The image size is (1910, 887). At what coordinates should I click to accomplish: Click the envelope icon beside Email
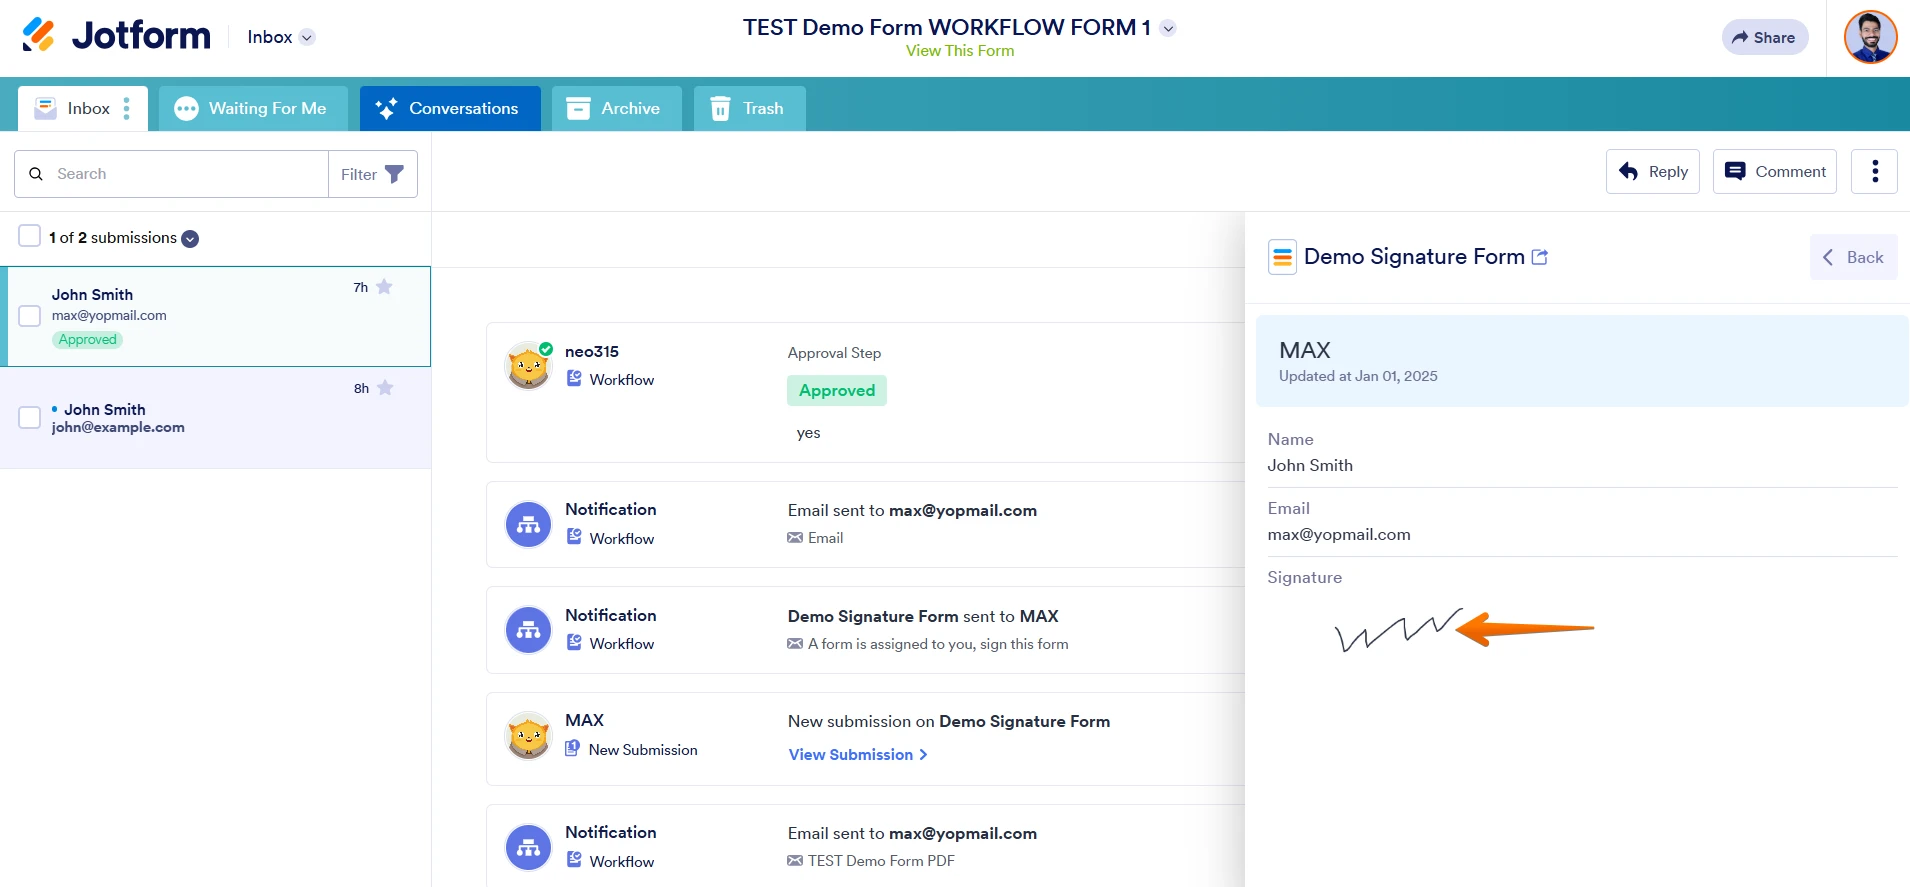(795, 538)
